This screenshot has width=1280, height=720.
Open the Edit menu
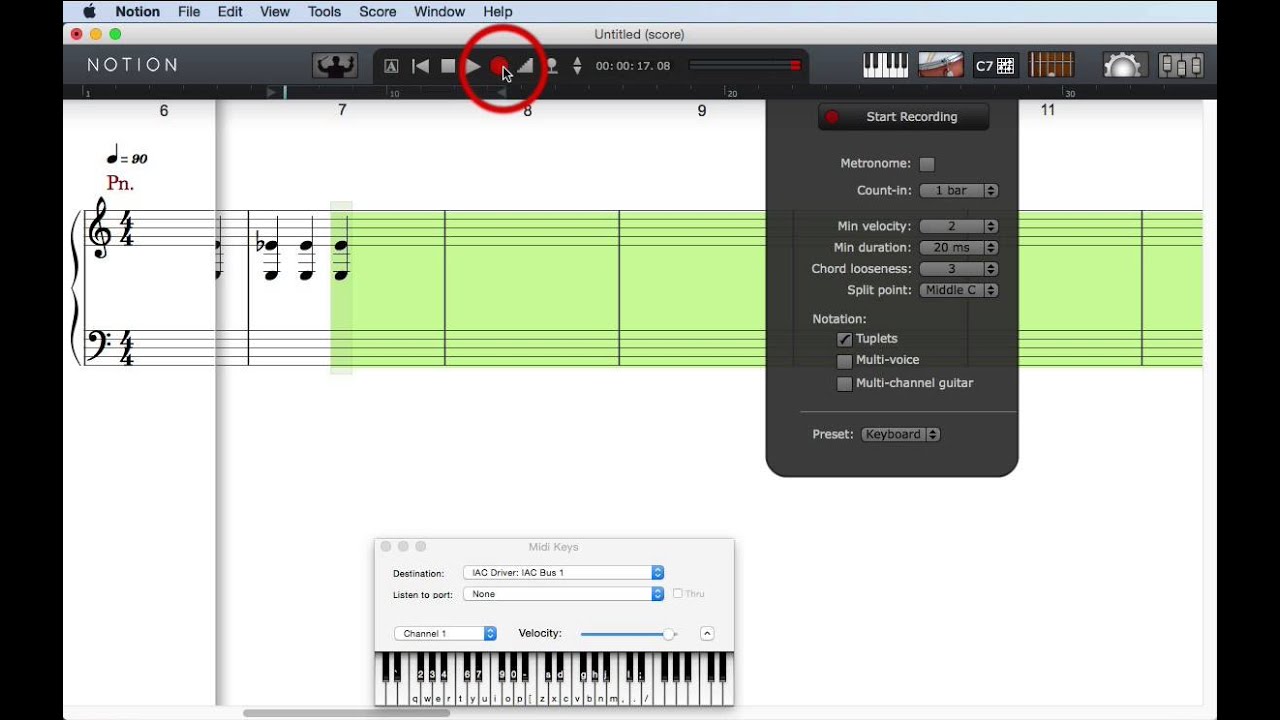point(230,12)
